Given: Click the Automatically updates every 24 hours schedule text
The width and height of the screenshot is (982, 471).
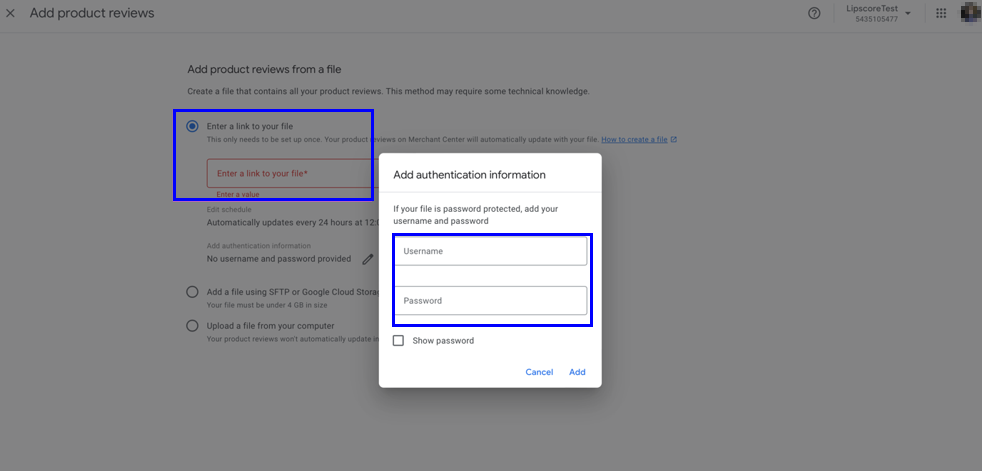Looking at the screenshot, I should 285,222.
